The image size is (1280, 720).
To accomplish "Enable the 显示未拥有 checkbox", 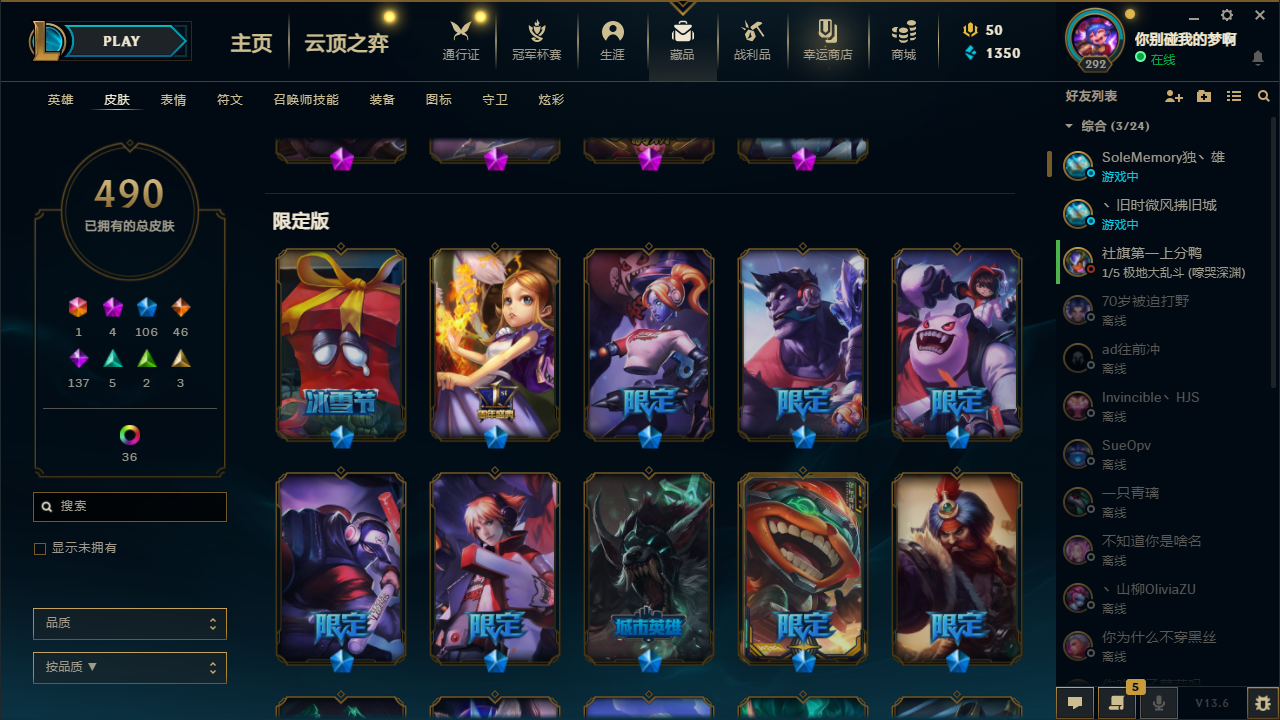I will pos(40,549).
